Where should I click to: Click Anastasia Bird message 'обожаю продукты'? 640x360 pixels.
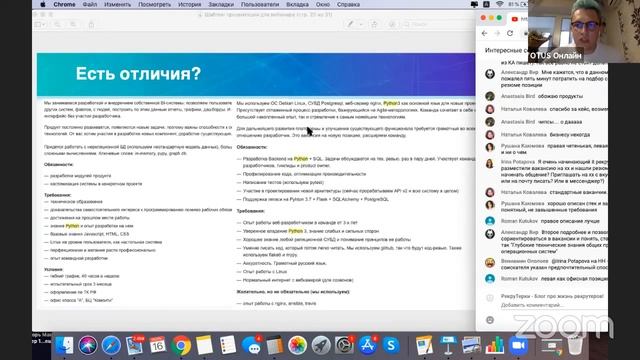[x=560, y=96]
